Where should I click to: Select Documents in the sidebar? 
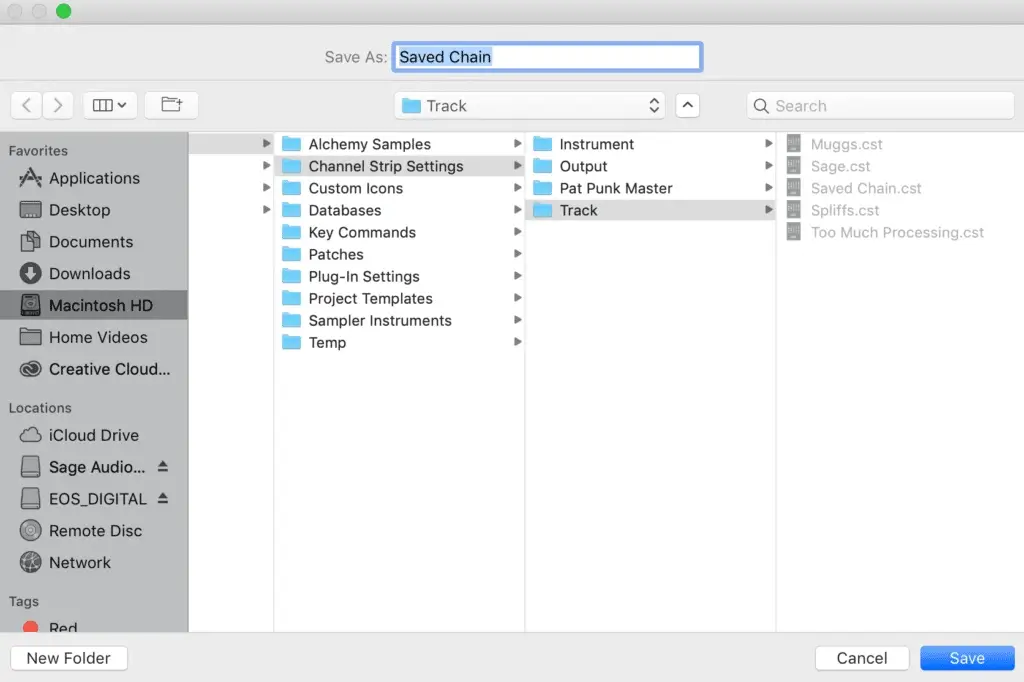pos(93,242)
